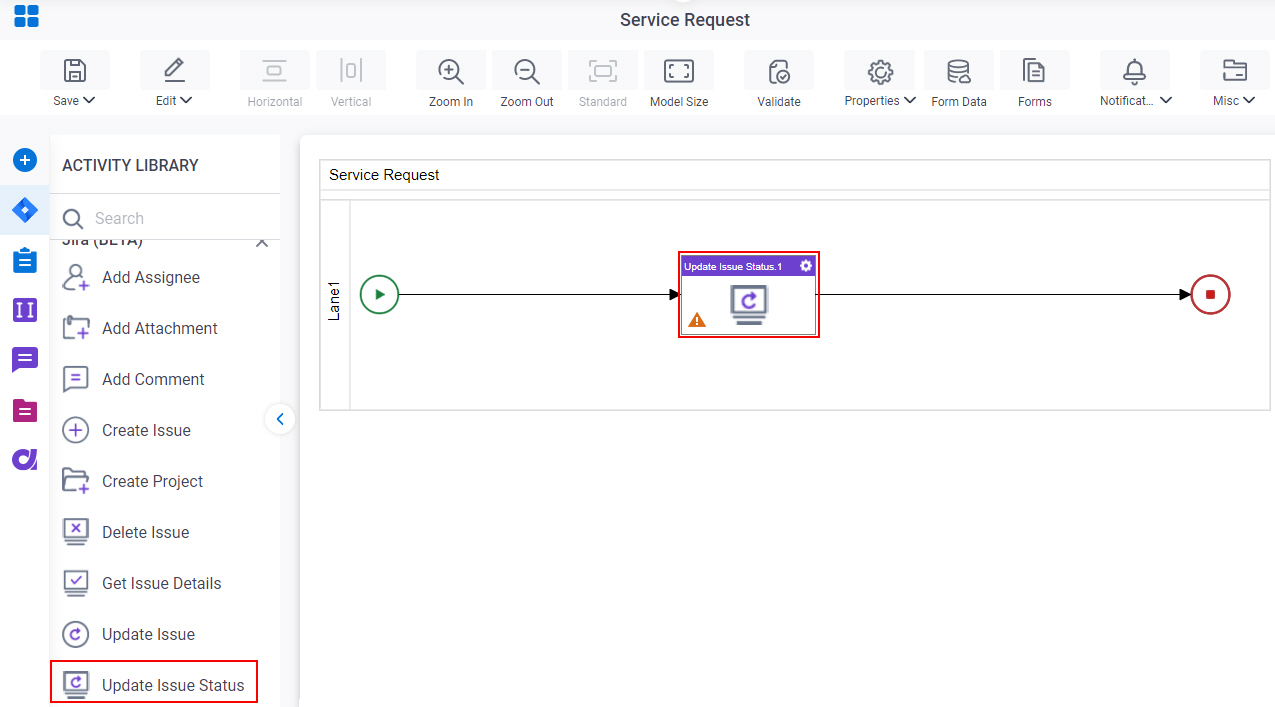Click the Zoom Out magnifier icon

pos(527,71)
